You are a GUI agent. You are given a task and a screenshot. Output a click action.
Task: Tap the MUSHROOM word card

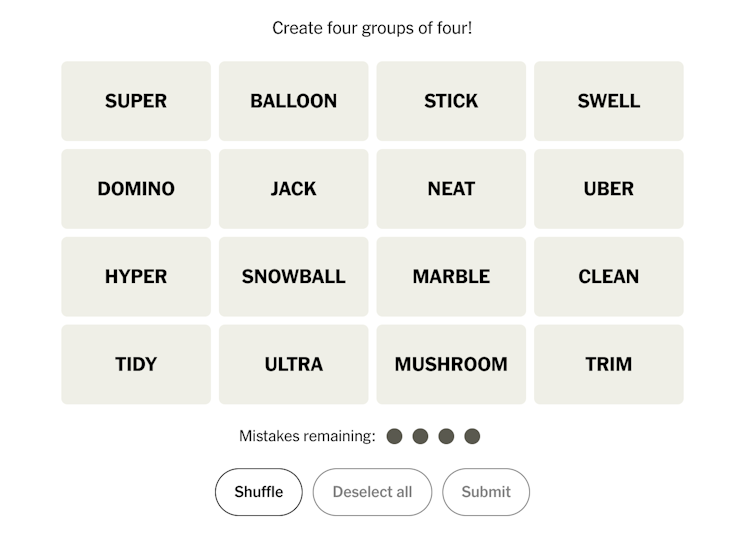click(451, 364)
